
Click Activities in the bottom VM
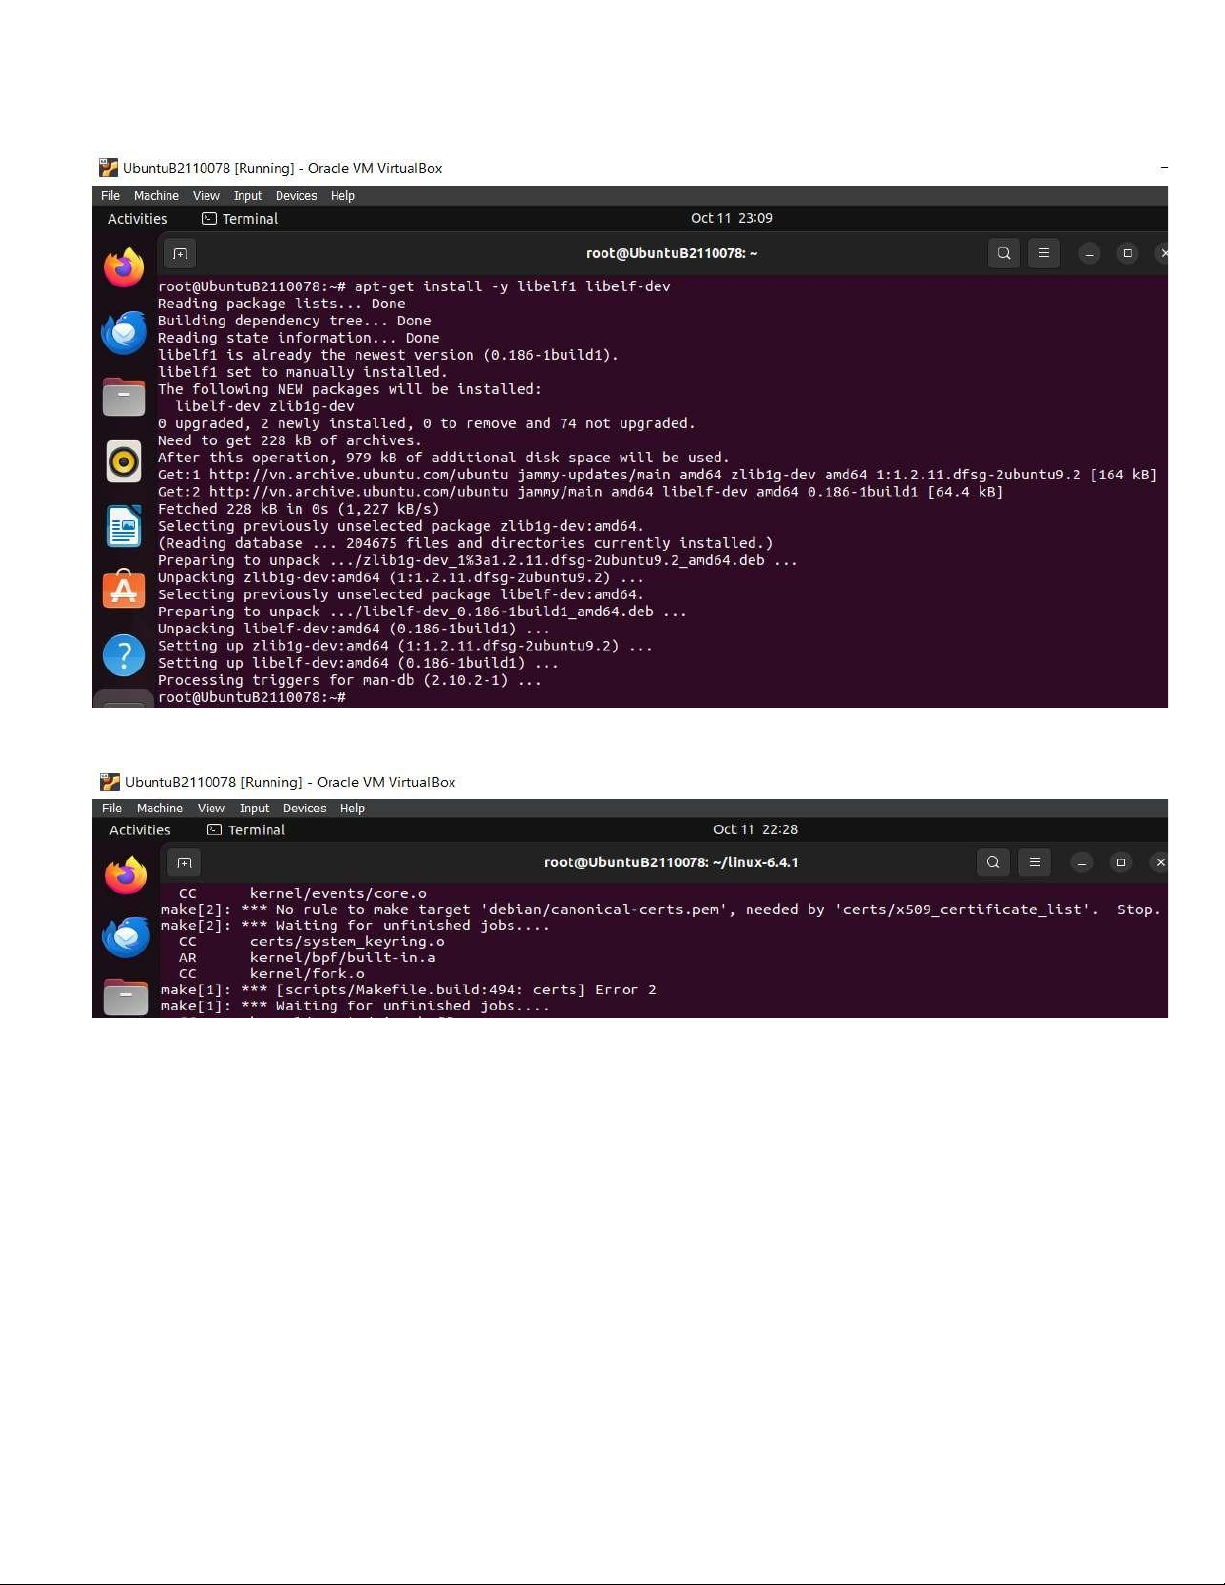pos(140,830)
